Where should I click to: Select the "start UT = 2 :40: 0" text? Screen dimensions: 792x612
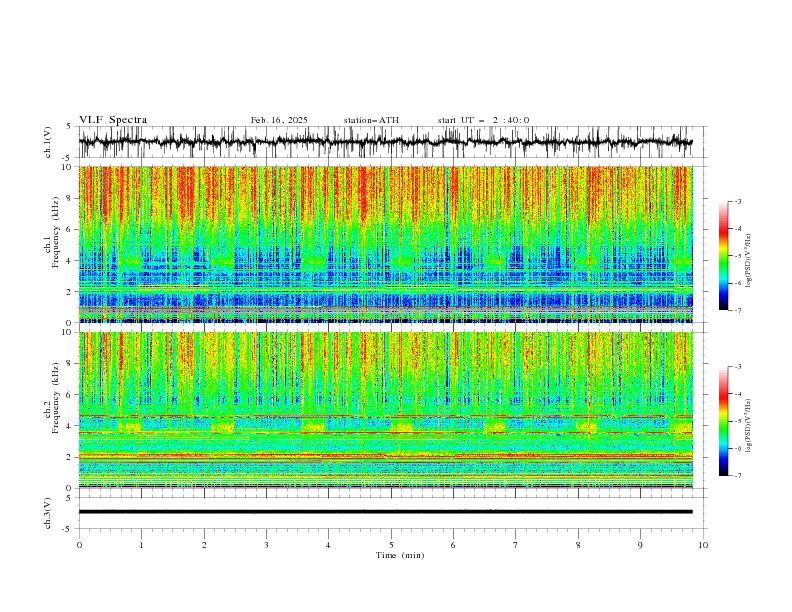tap(483, 120)
